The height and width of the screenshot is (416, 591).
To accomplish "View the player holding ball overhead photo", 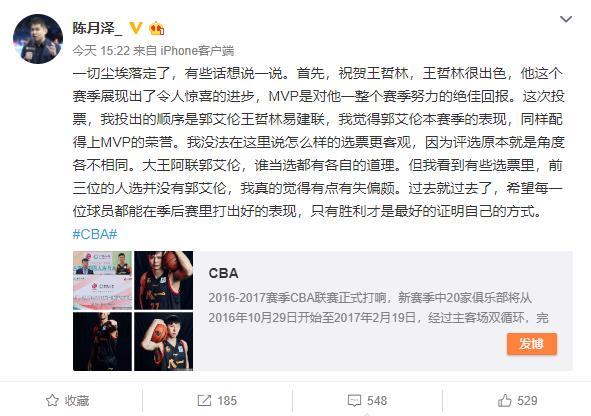I will coord(164,280).
